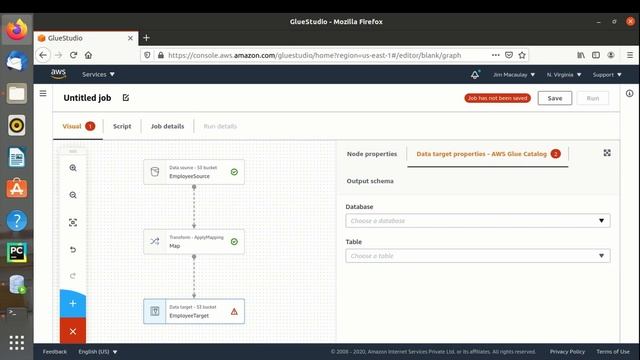The height and width of the screenshot is (360, 640).
Task: Launch LibreOffice Writer from the dock
Action: [x=17, y=157]
